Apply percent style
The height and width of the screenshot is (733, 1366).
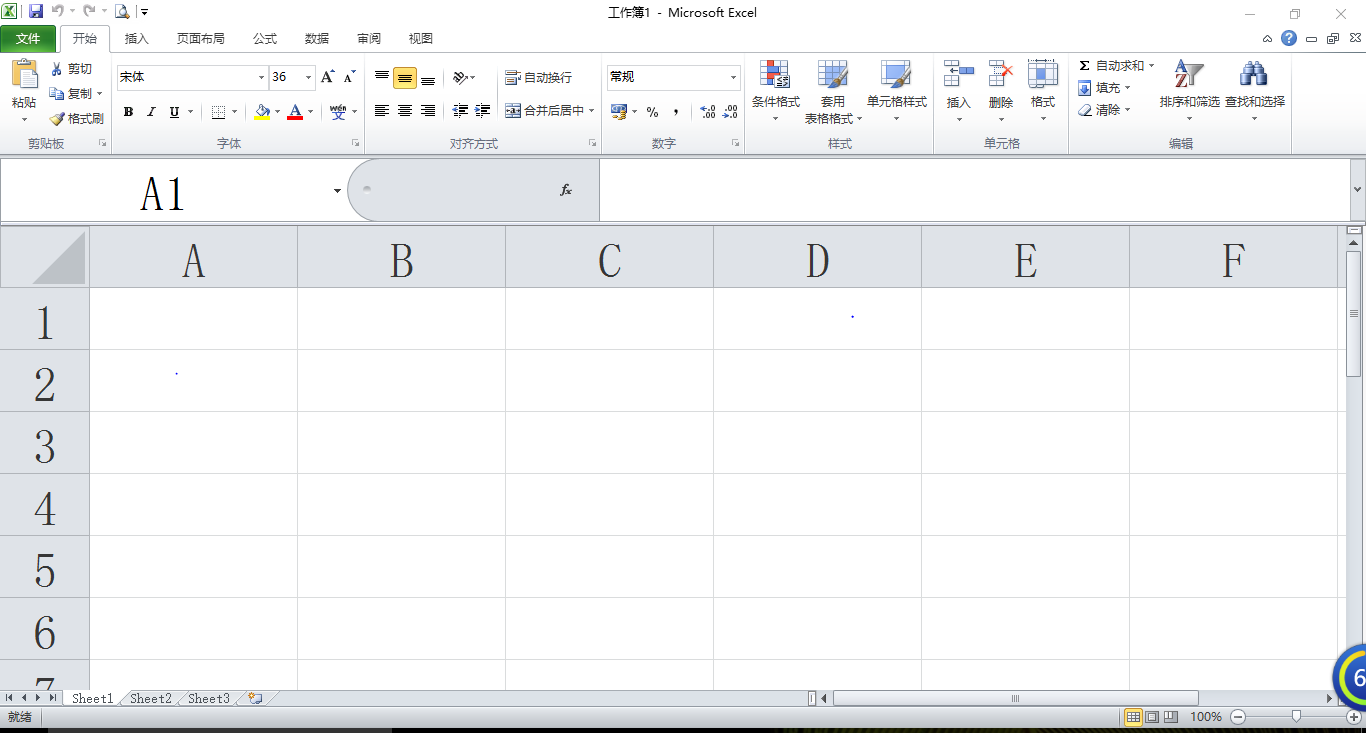[653, 112]
